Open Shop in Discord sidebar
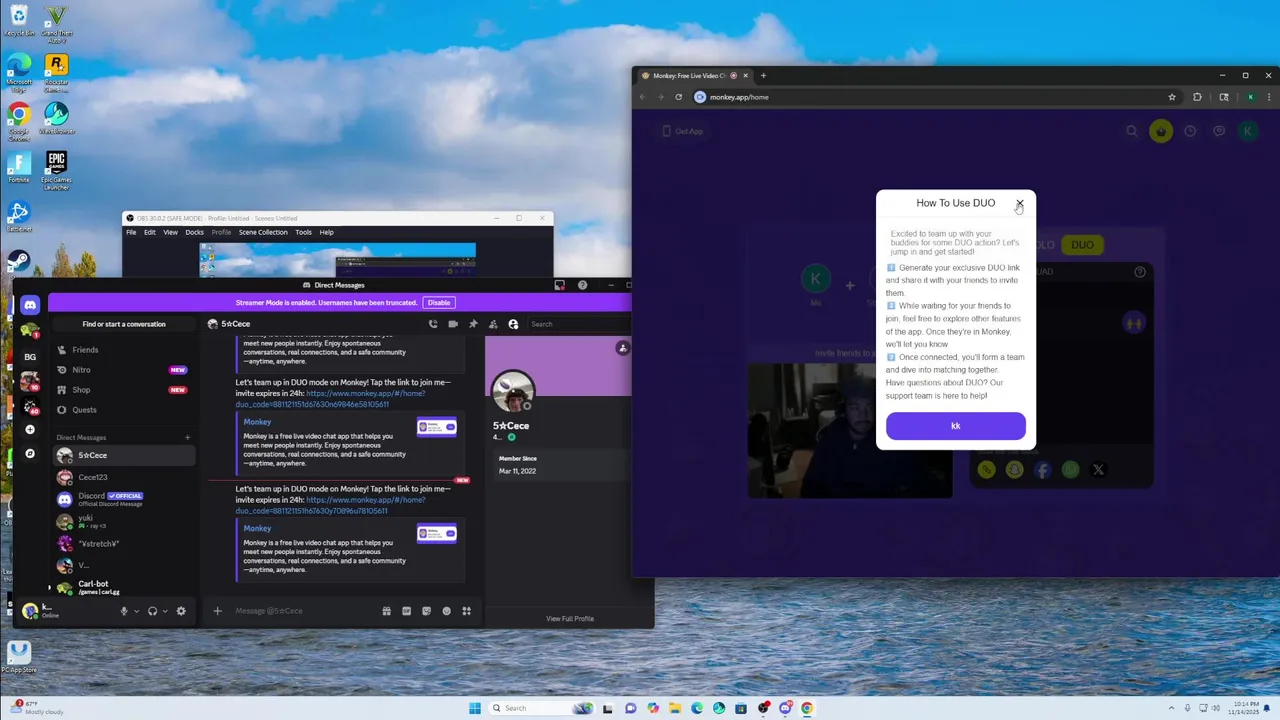The width and height of the screenshot is (1280, 720). tap(124, 390)
